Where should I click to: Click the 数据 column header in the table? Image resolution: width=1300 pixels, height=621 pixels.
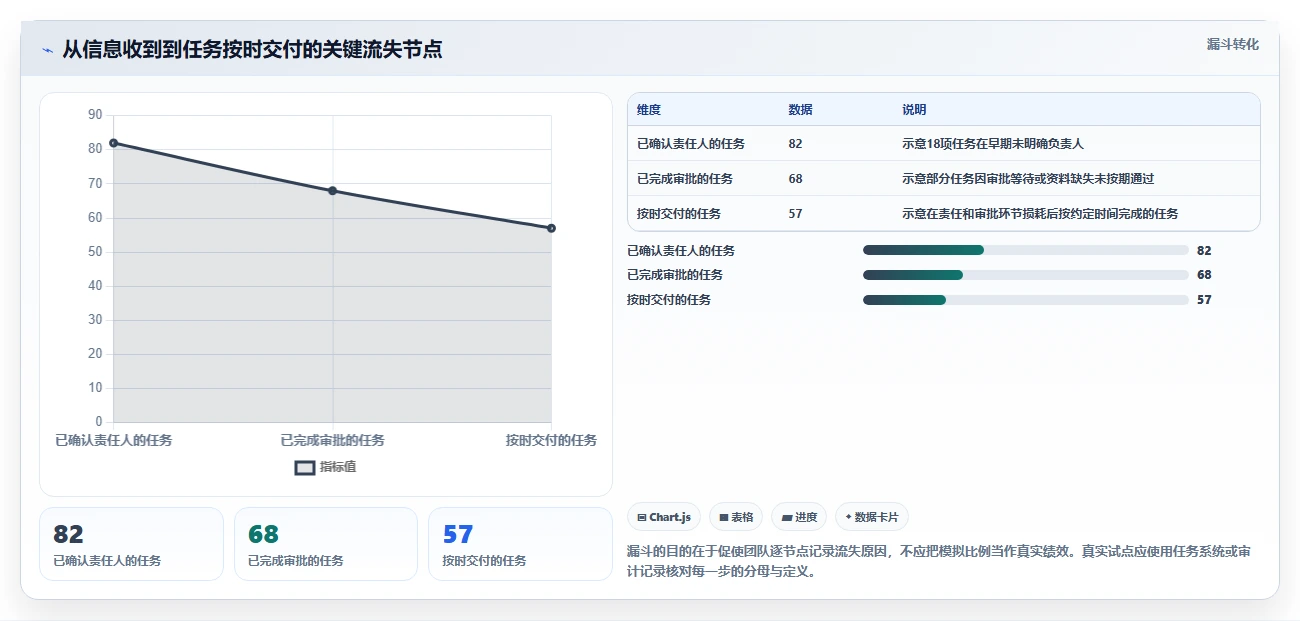[x=800, y=110]
